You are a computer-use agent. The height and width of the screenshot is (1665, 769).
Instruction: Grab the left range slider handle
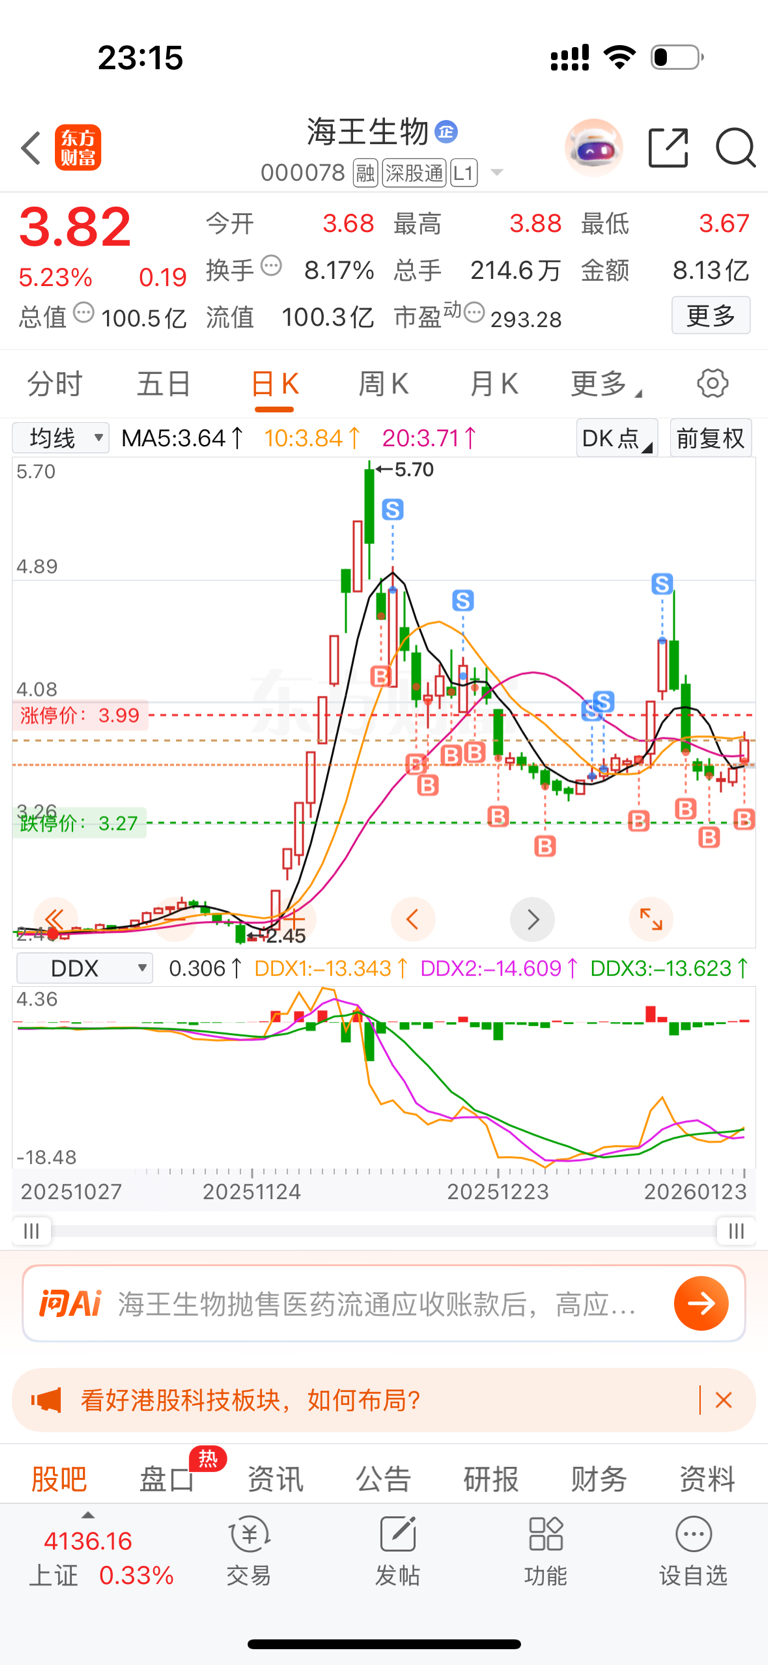tap(32, 1231)
